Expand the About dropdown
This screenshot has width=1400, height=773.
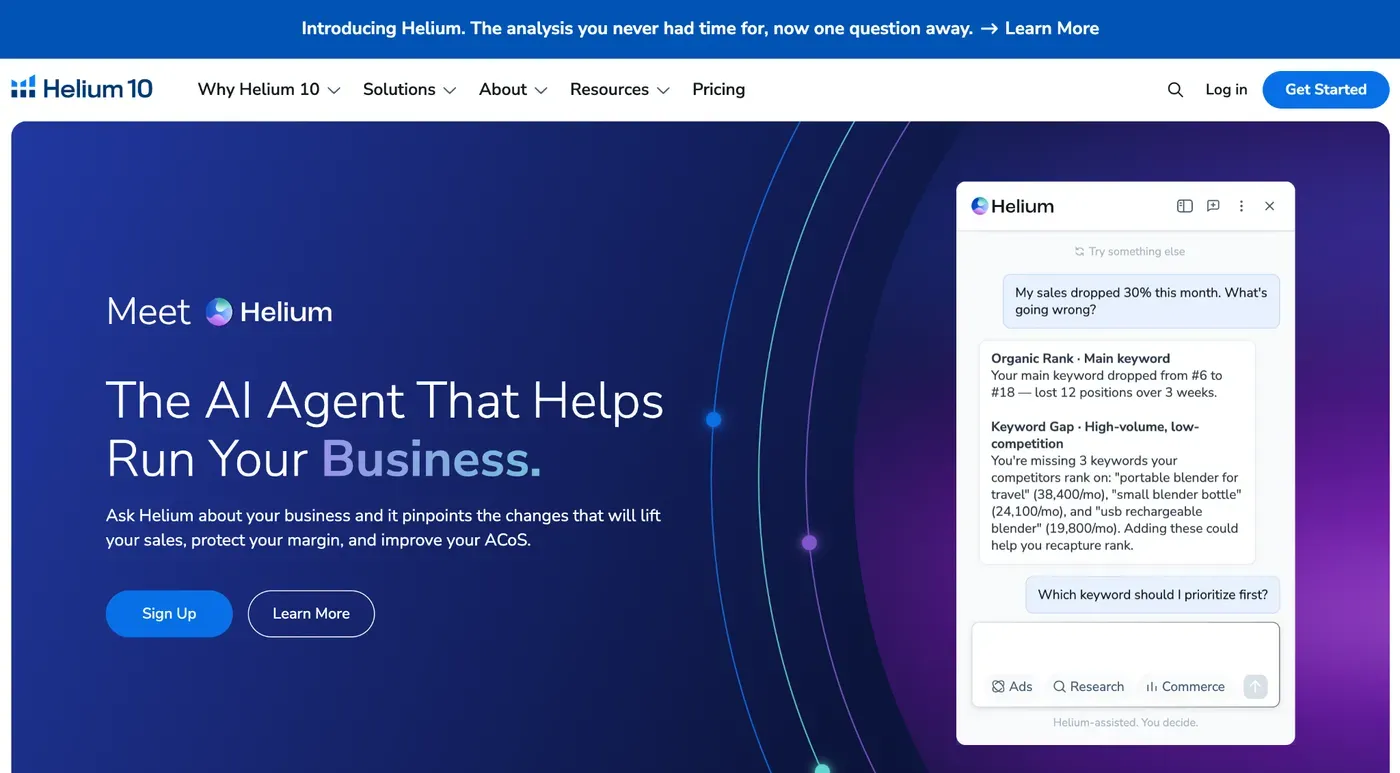point(513,89)
